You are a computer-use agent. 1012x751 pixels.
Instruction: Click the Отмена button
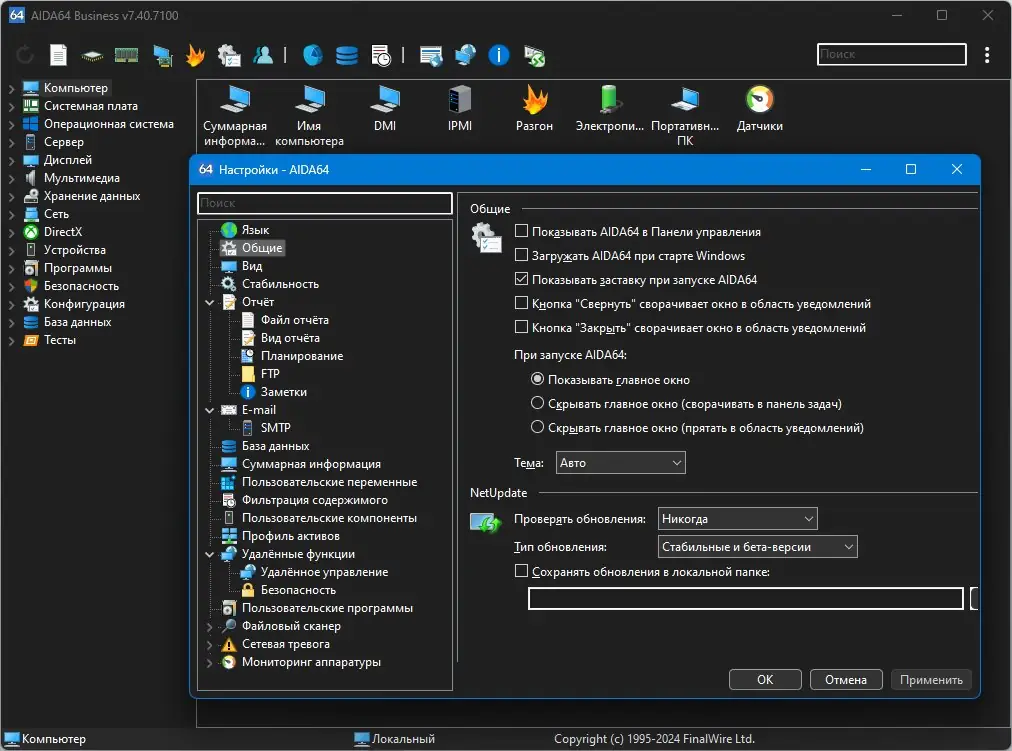[x=846, y=680]
